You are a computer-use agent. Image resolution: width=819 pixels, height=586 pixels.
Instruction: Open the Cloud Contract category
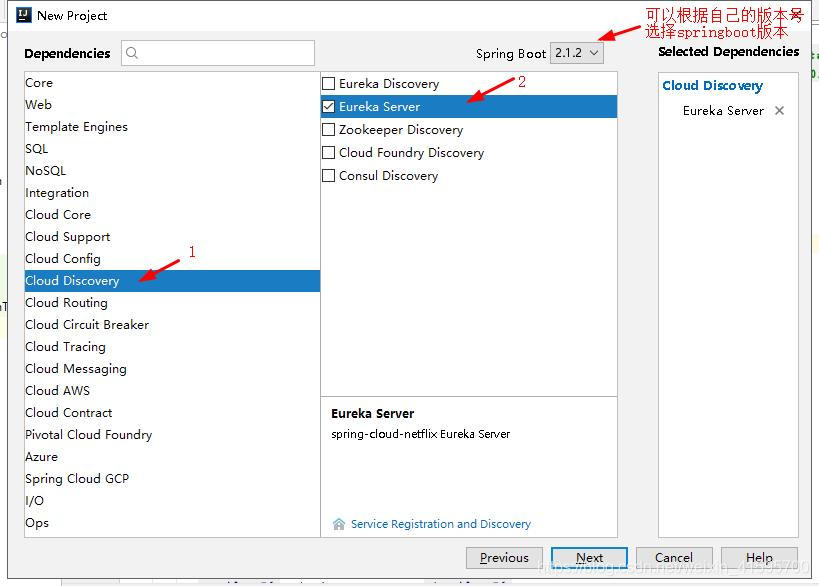(x=172, y=413)
